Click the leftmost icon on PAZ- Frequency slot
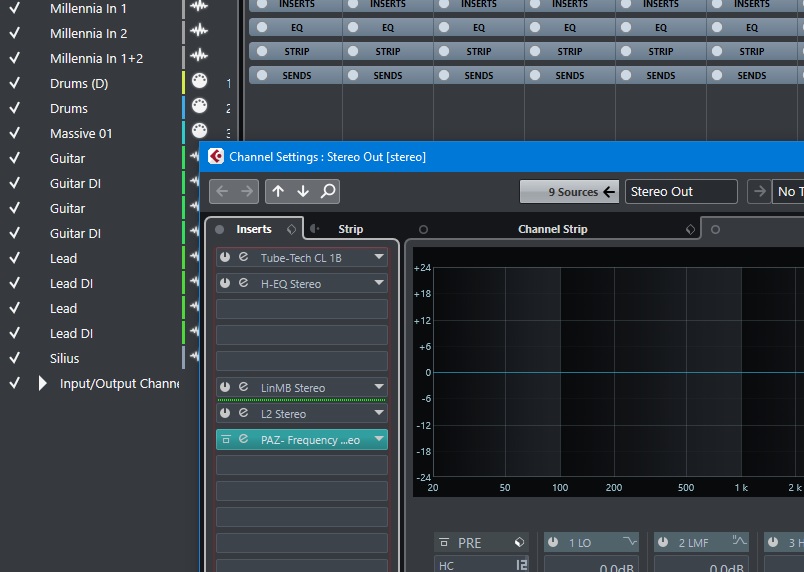Viewport: 804px width, 572px height. pyautogui.click(x=226, y=439)
